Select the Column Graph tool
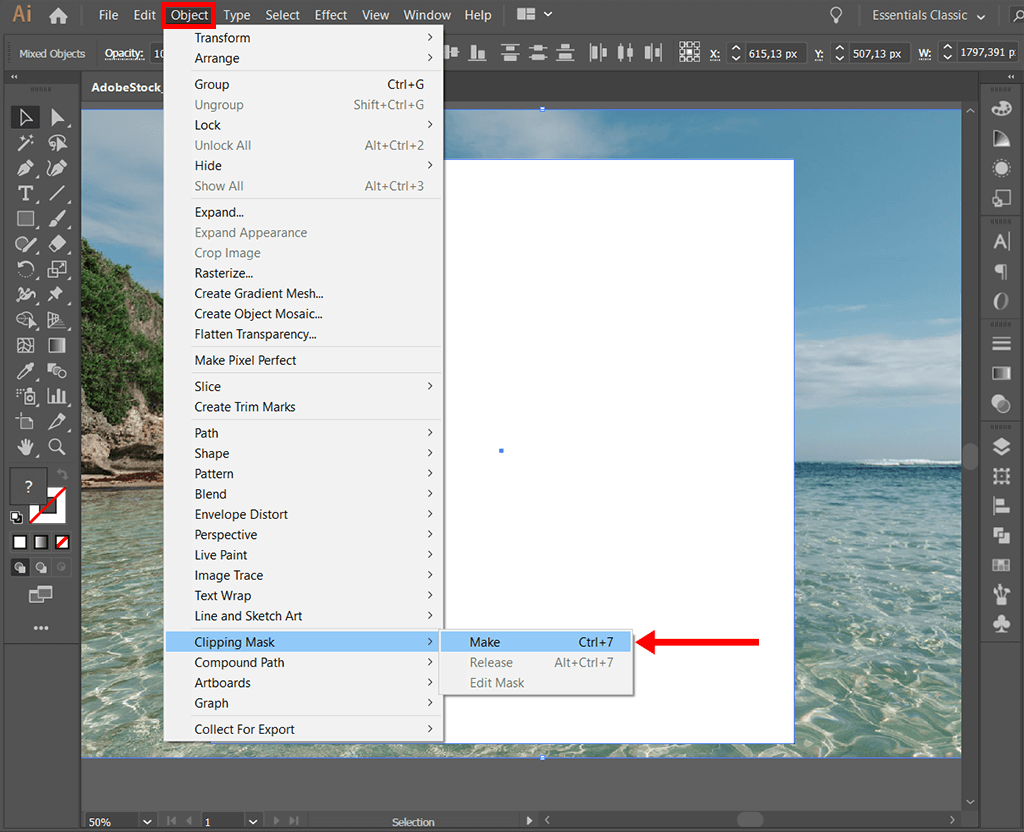Viewport: 1024px width, 832px height. [57, 396]
